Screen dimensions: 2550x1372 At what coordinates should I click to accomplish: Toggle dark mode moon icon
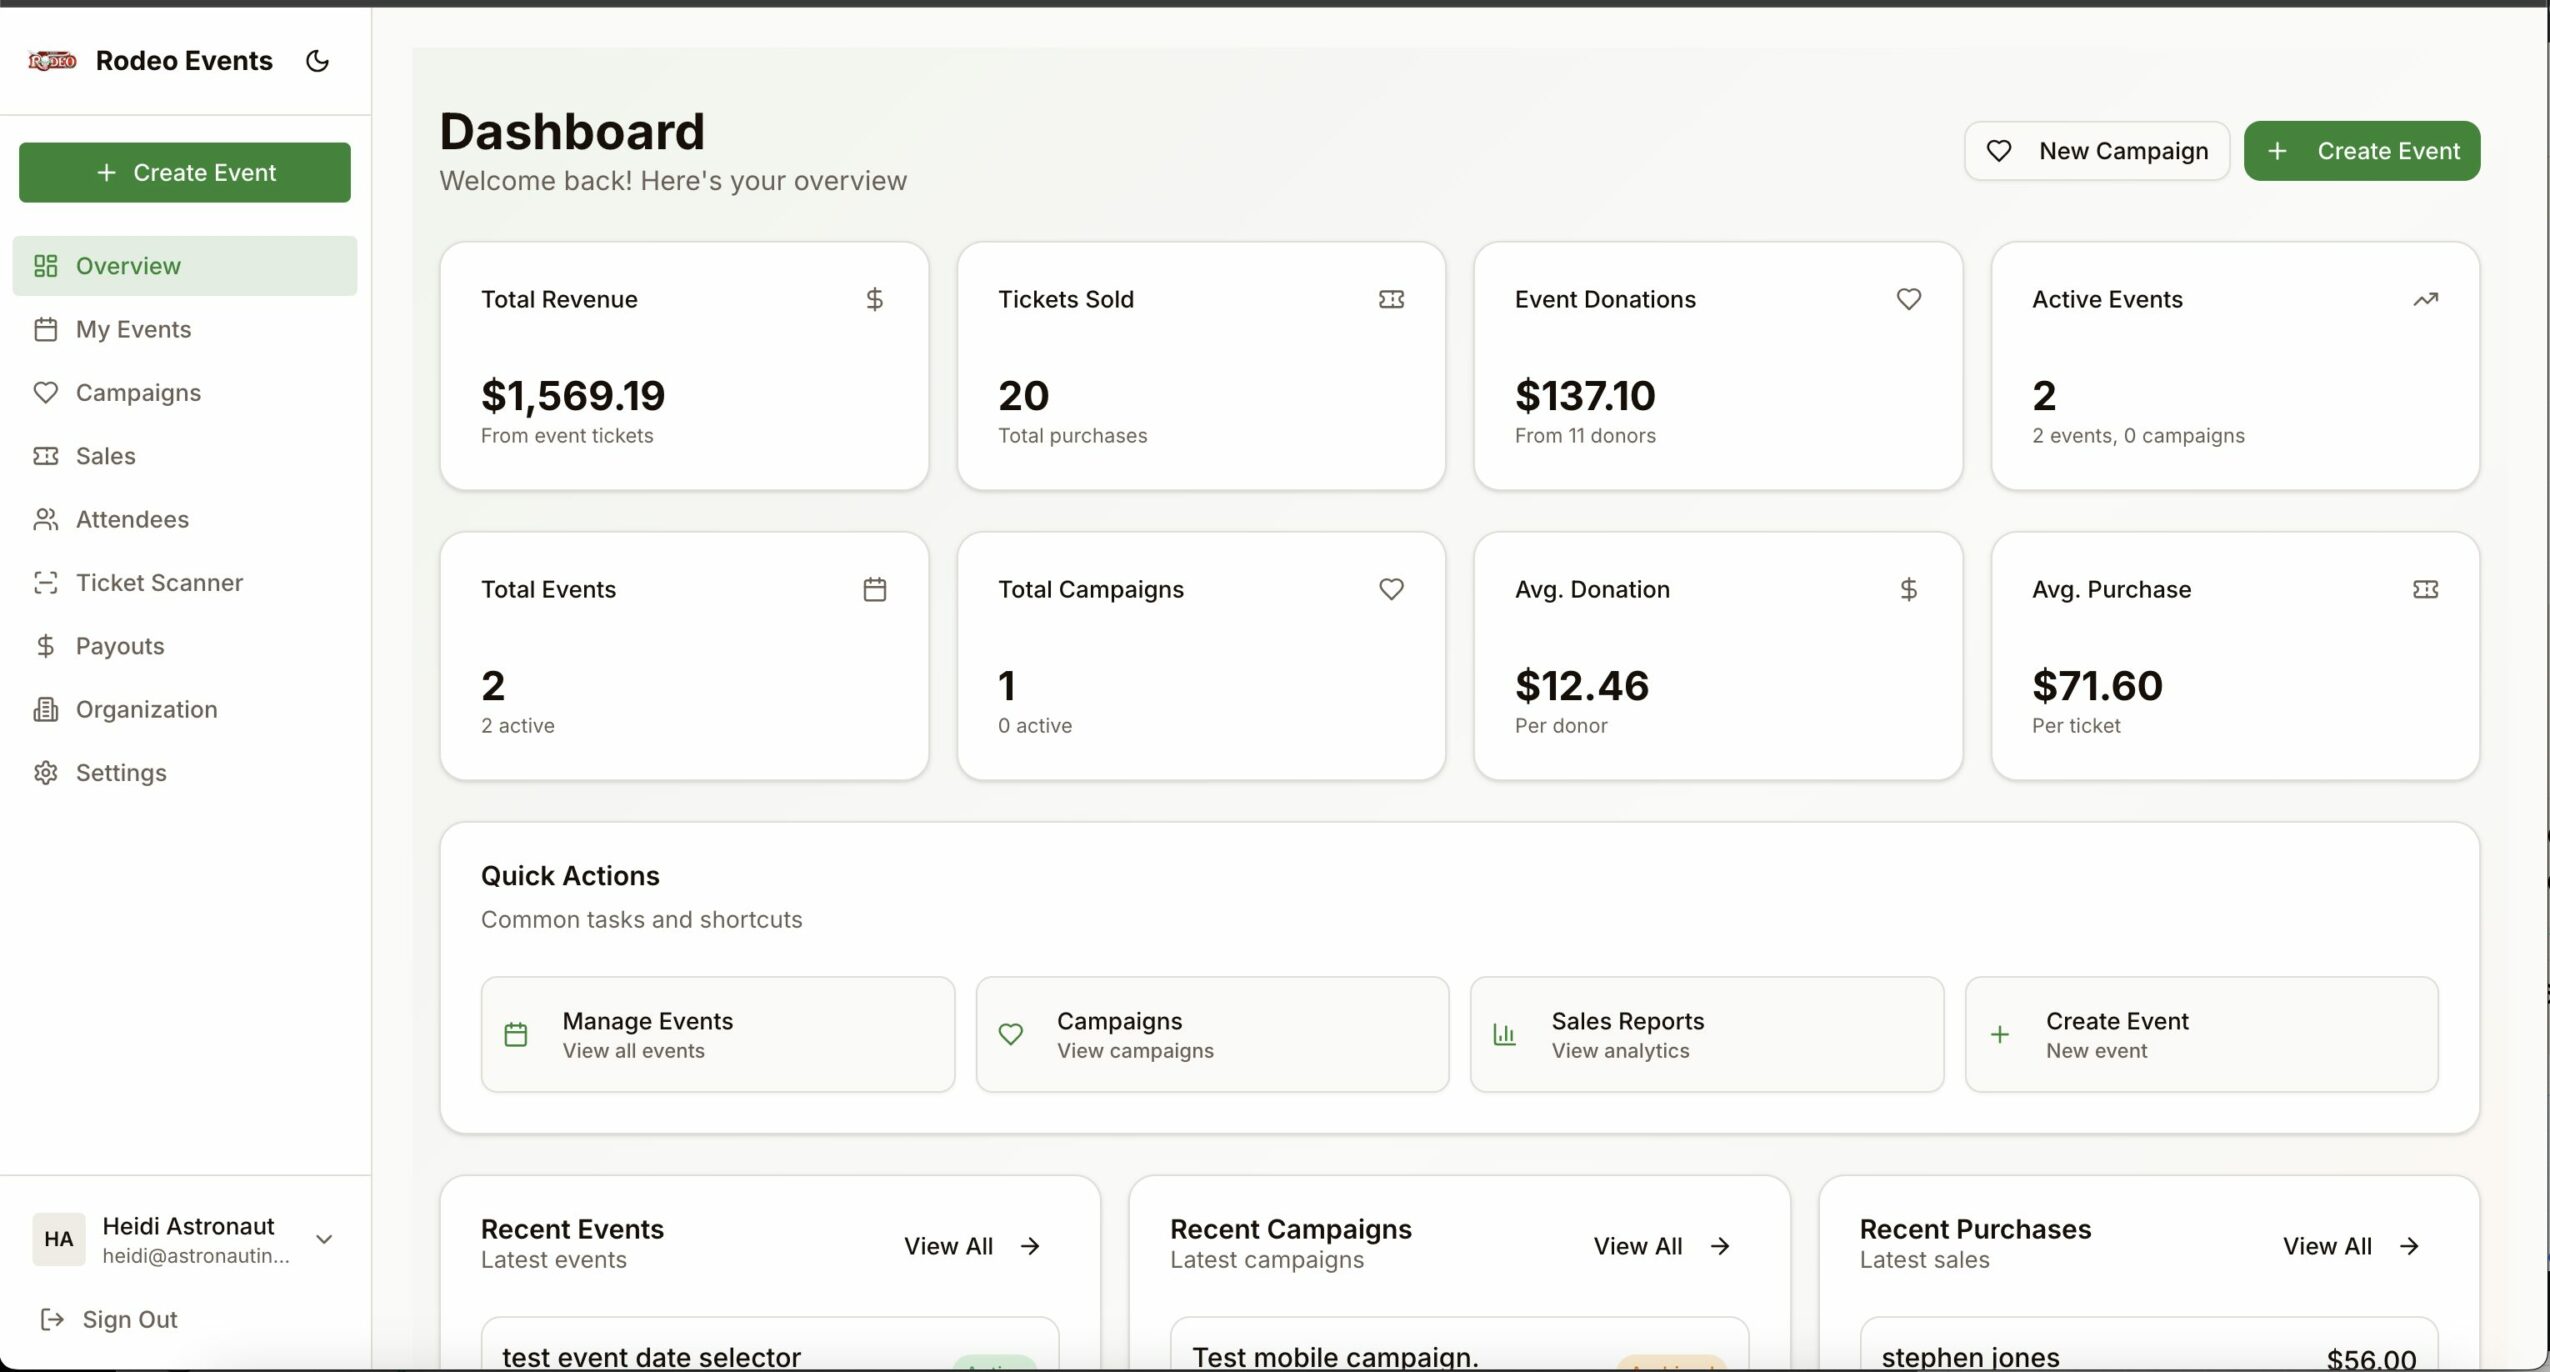pos(317,61)
